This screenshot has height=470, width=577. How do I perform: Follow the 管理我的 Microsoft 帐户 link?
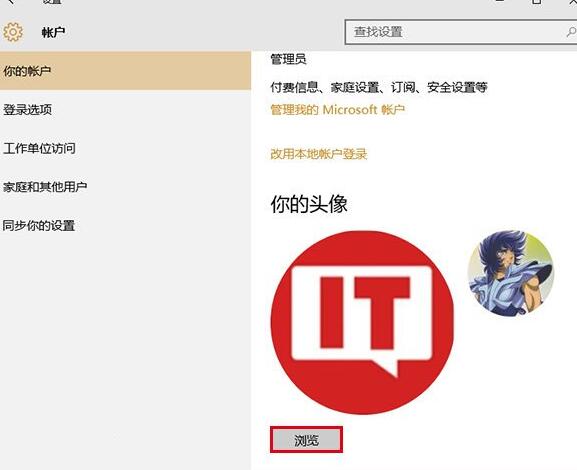(x=337, y=110)
